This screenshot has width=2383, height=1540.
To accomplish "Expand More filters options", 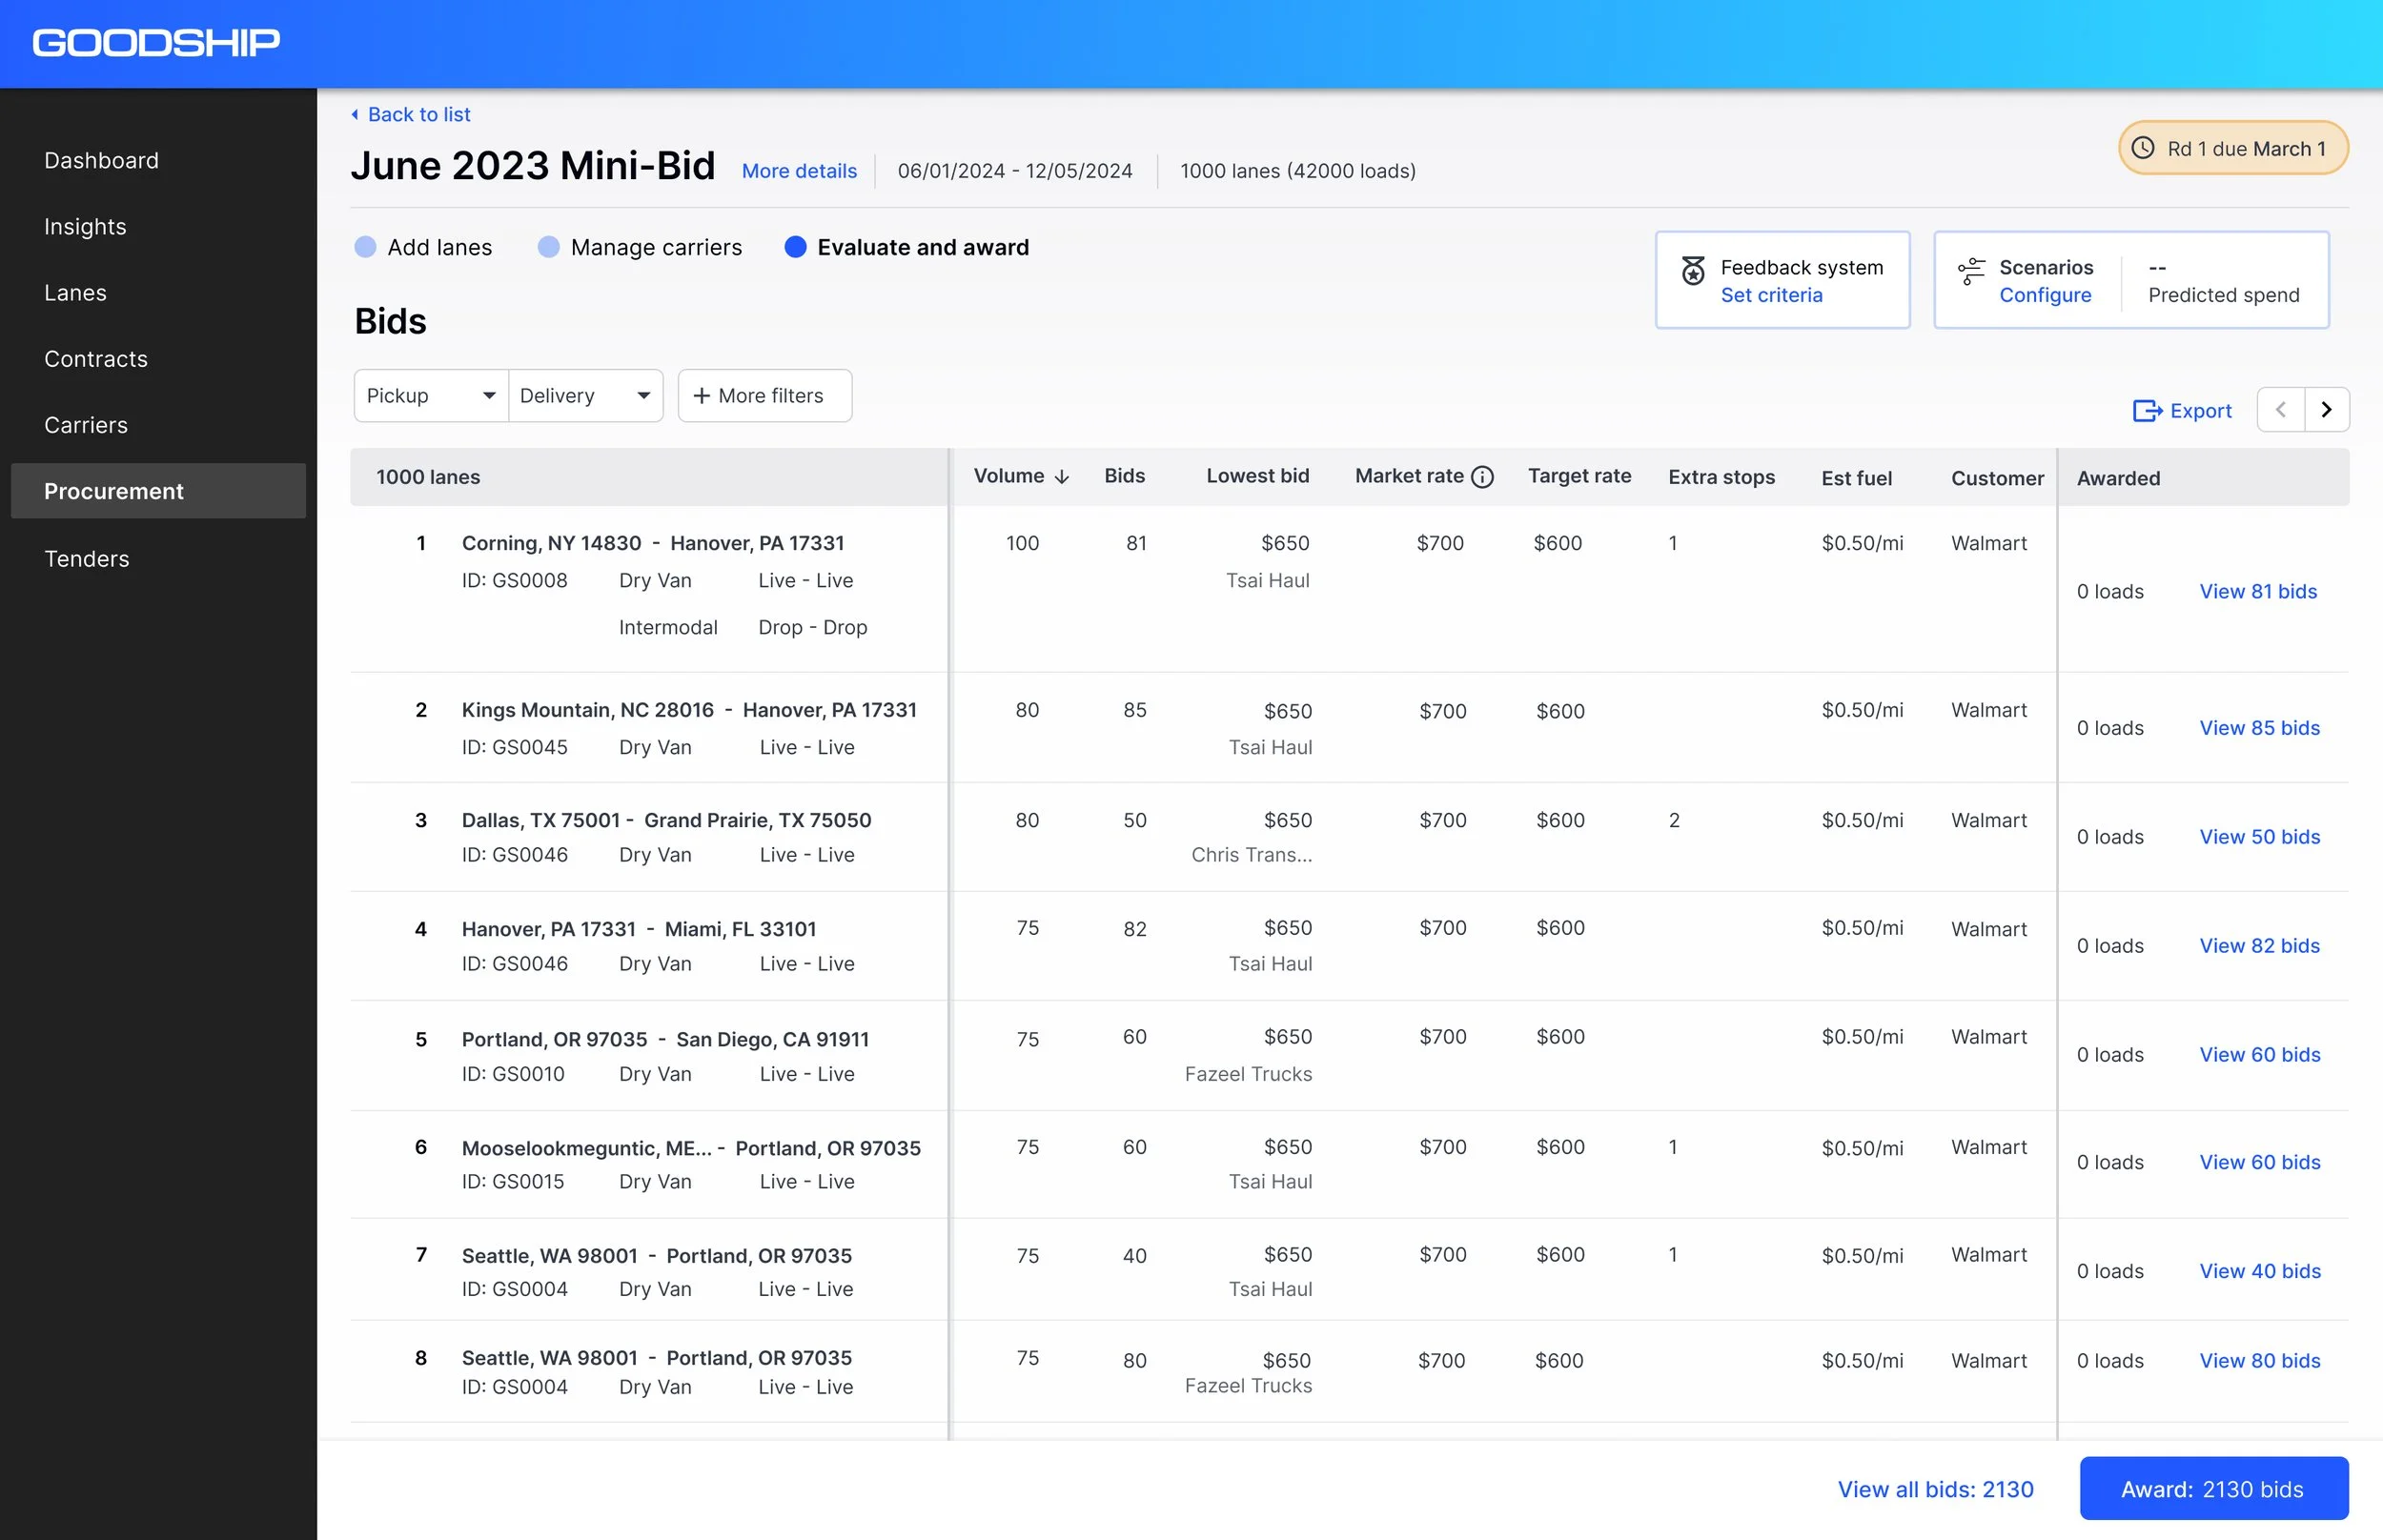I will (x=764, y=396).
